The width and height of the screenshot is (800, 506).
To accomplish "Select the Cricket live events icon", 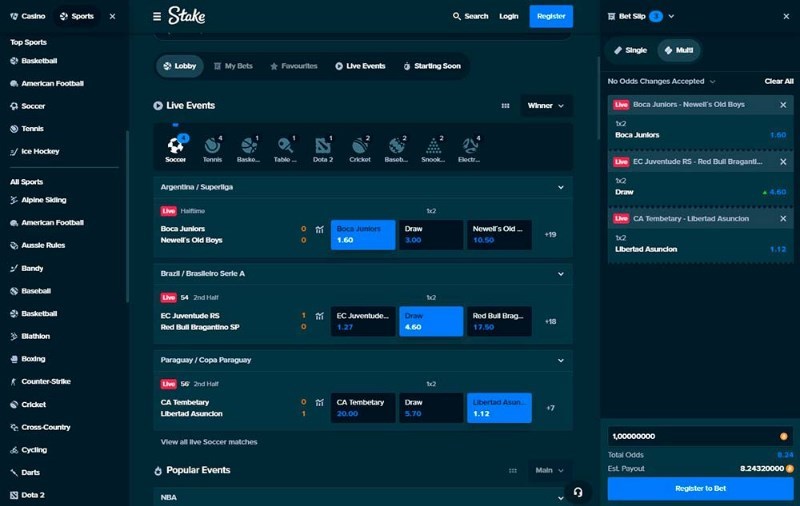I will point(360,149).
